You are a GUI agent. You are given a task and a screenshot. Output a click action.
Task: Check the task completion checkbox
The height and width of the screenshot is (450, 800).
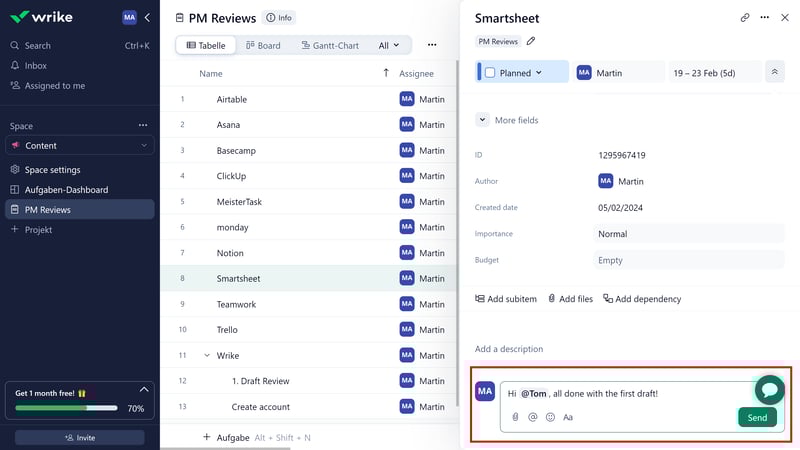(490, 73)
